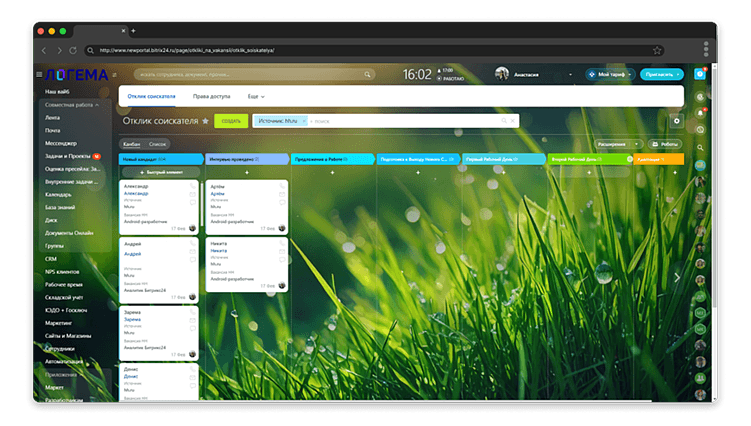Open the help question mark icon
This screenshot has height=426, width=751.
700,74
